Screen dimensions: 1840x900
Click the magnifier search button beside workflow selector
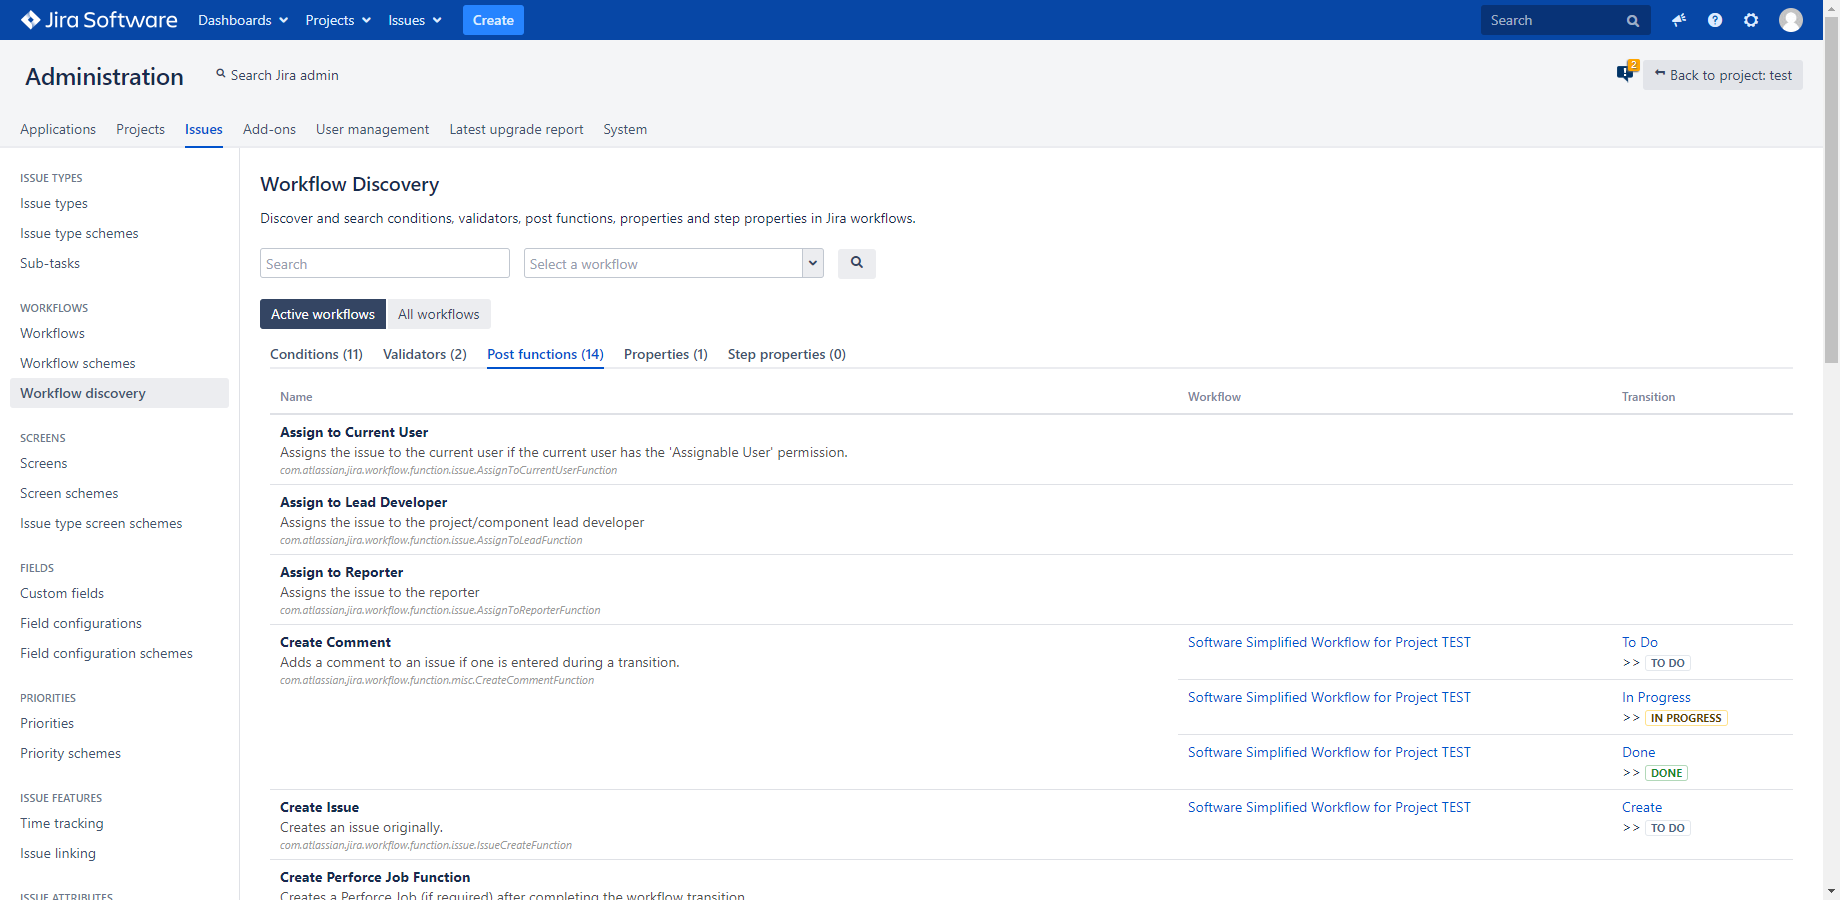point(857,263)
